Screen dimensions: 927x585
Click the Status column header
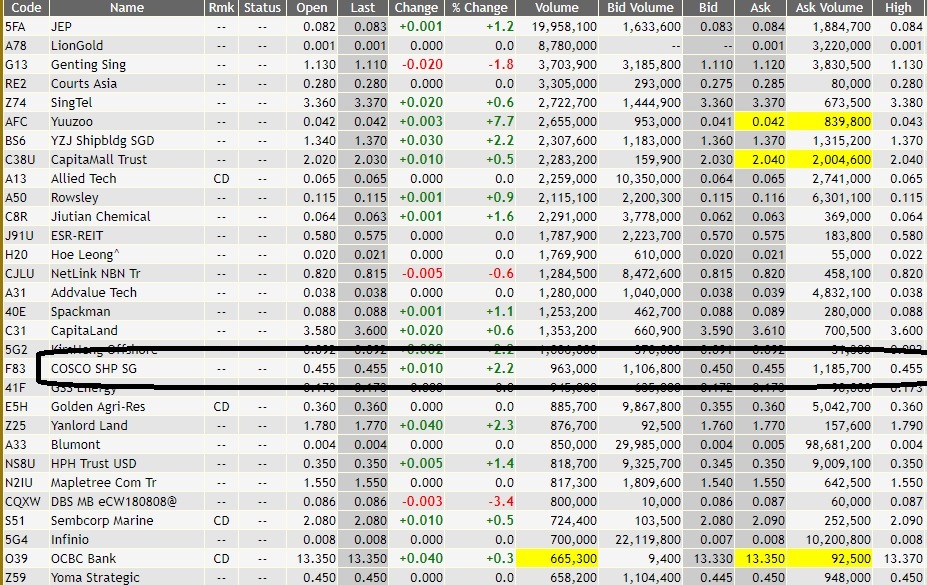click(x=262, y=8)
